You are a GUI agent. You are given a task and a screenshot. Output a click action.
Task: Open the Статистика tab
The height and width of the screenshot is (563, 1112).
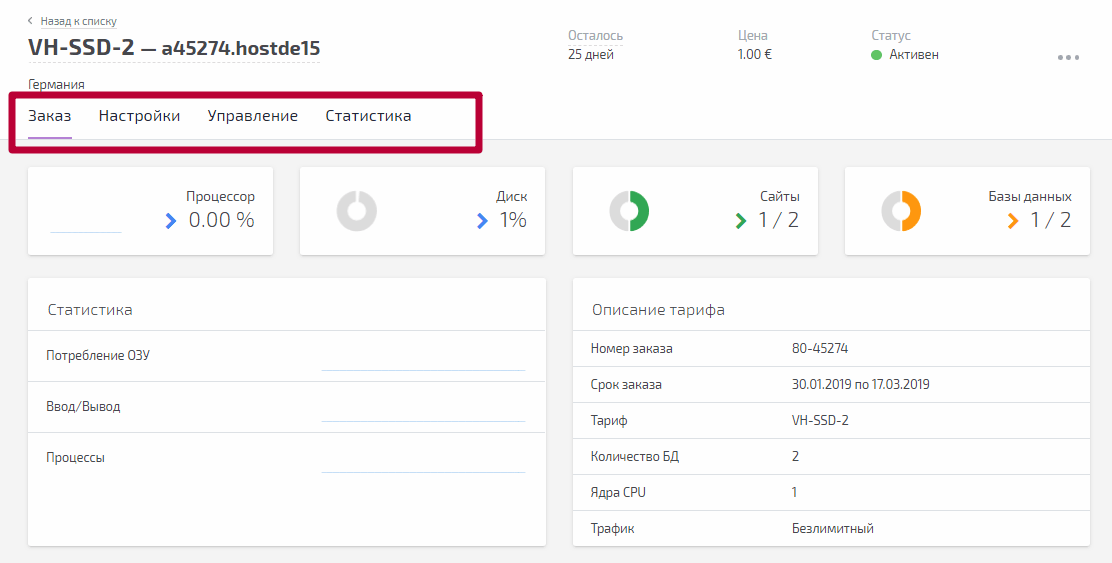[x=368, y=116]
